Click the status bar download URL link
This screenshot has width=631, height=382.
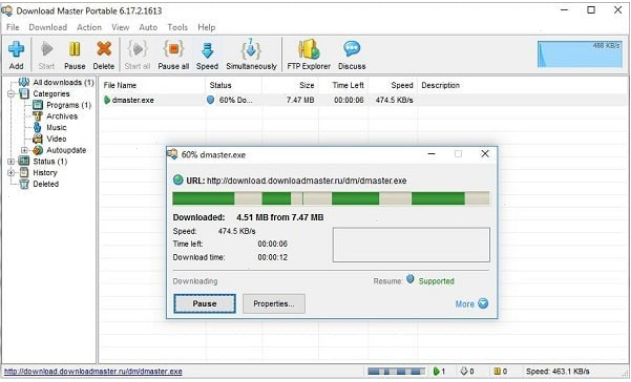point(93,371)
